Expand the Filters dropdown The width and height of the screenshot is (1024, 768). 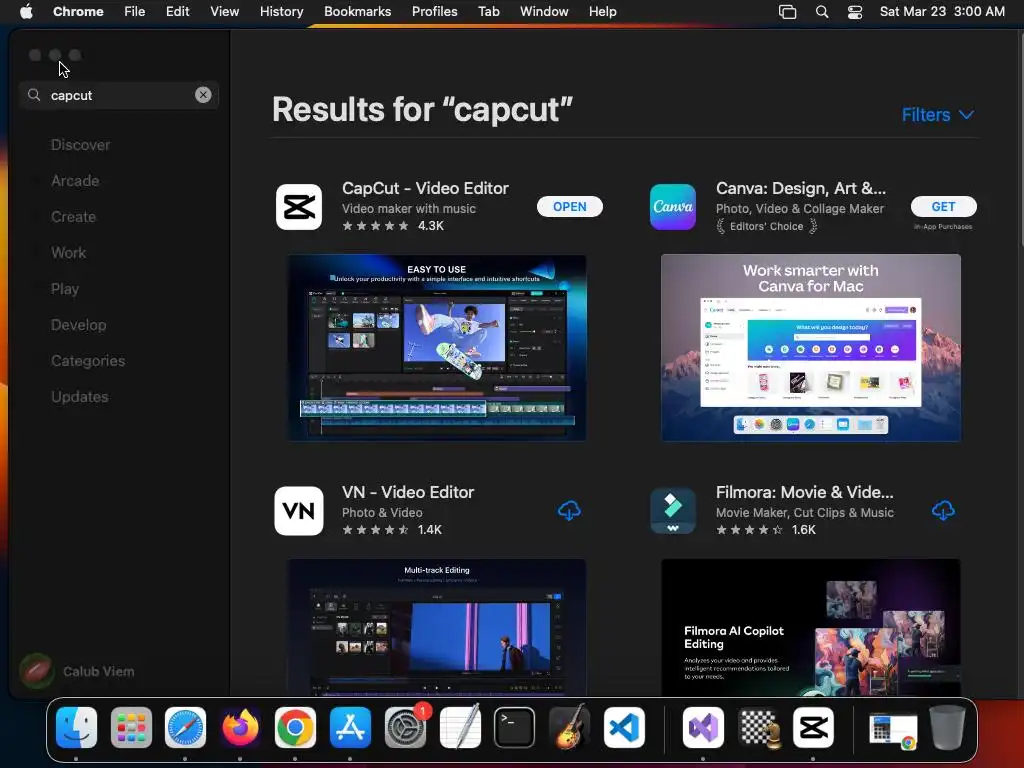[x=938, y=115]
